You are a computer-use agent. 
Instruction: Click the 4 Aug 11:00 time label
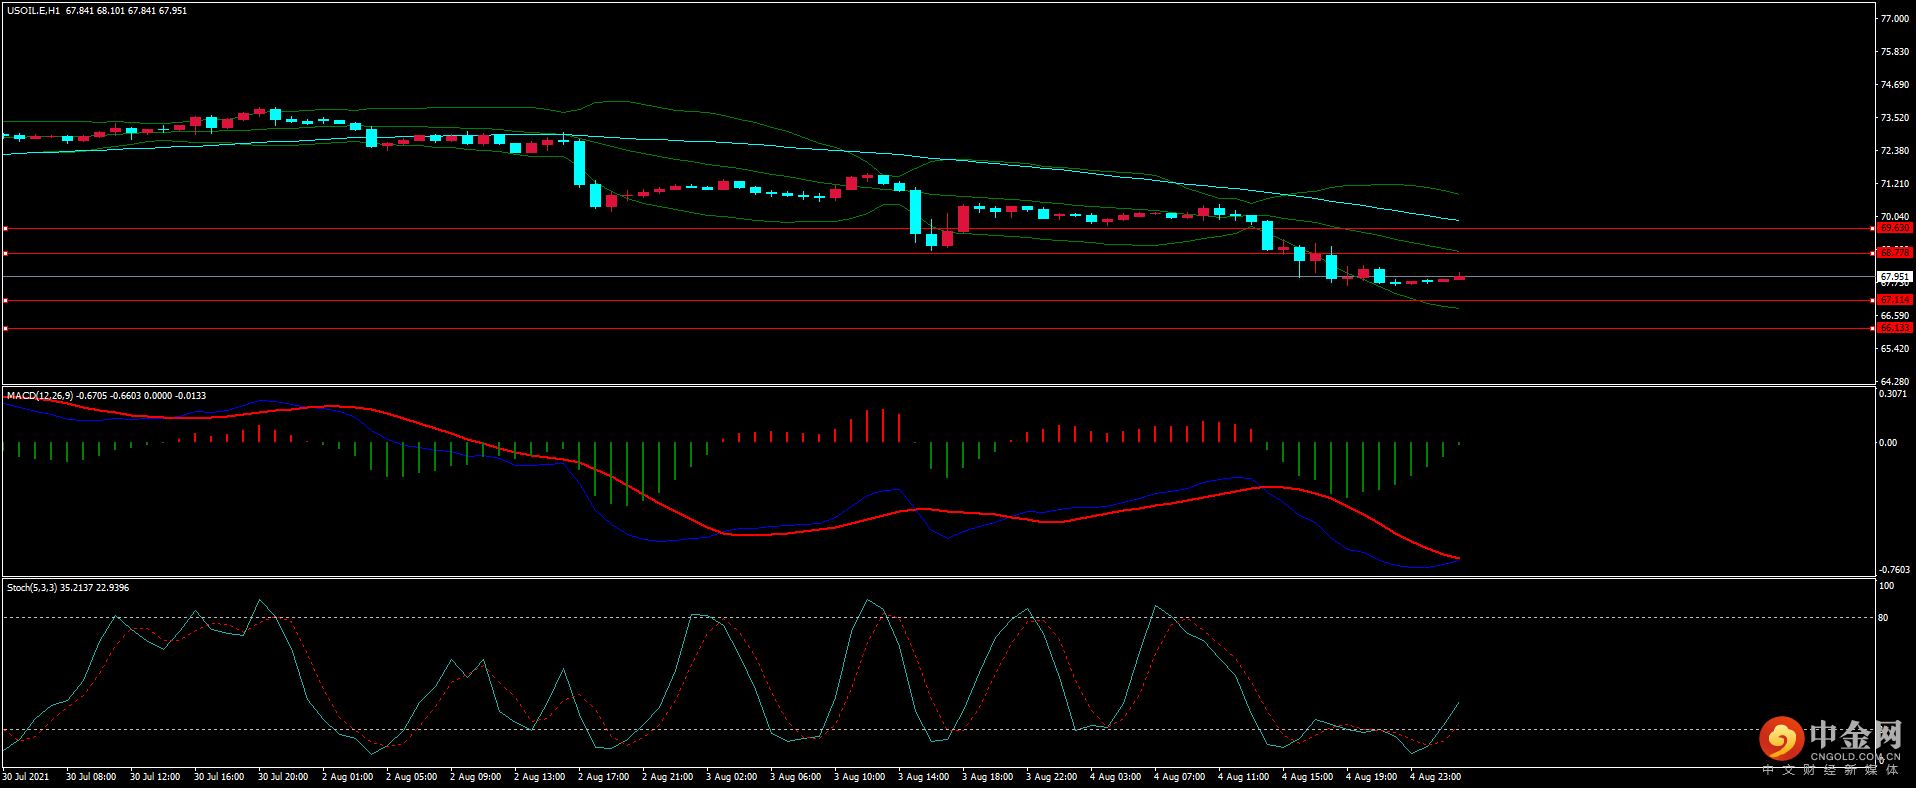tap(1243, 777)
